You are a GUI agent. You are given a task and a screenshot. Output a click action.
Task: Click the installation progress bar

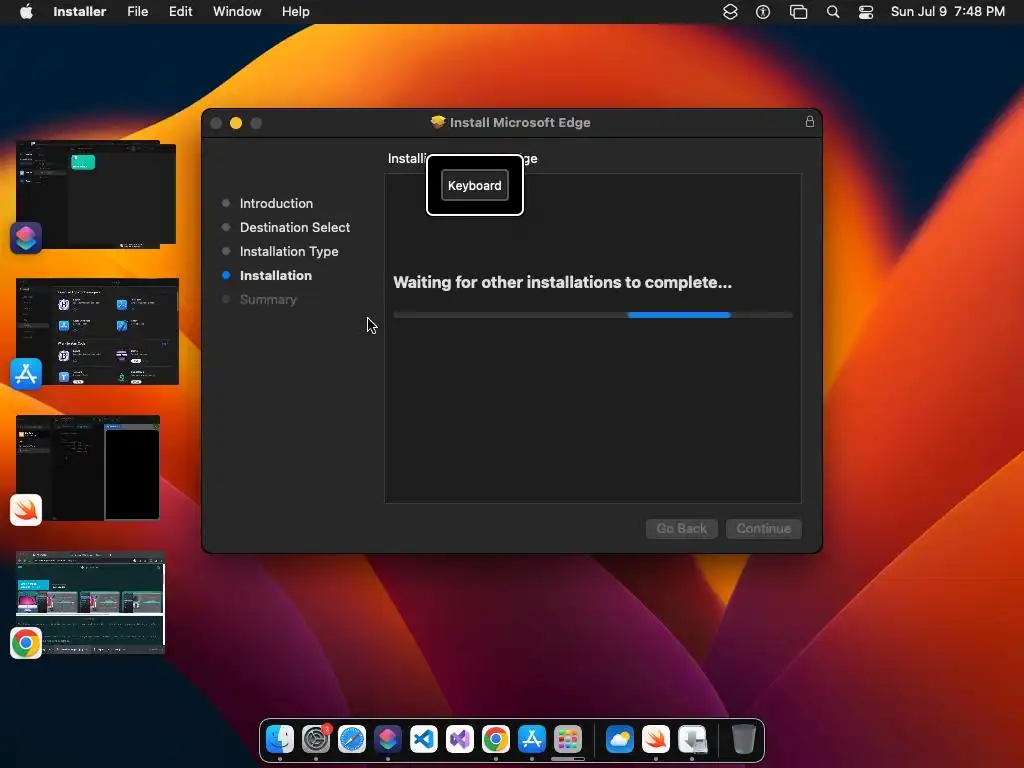coord(593,315)
